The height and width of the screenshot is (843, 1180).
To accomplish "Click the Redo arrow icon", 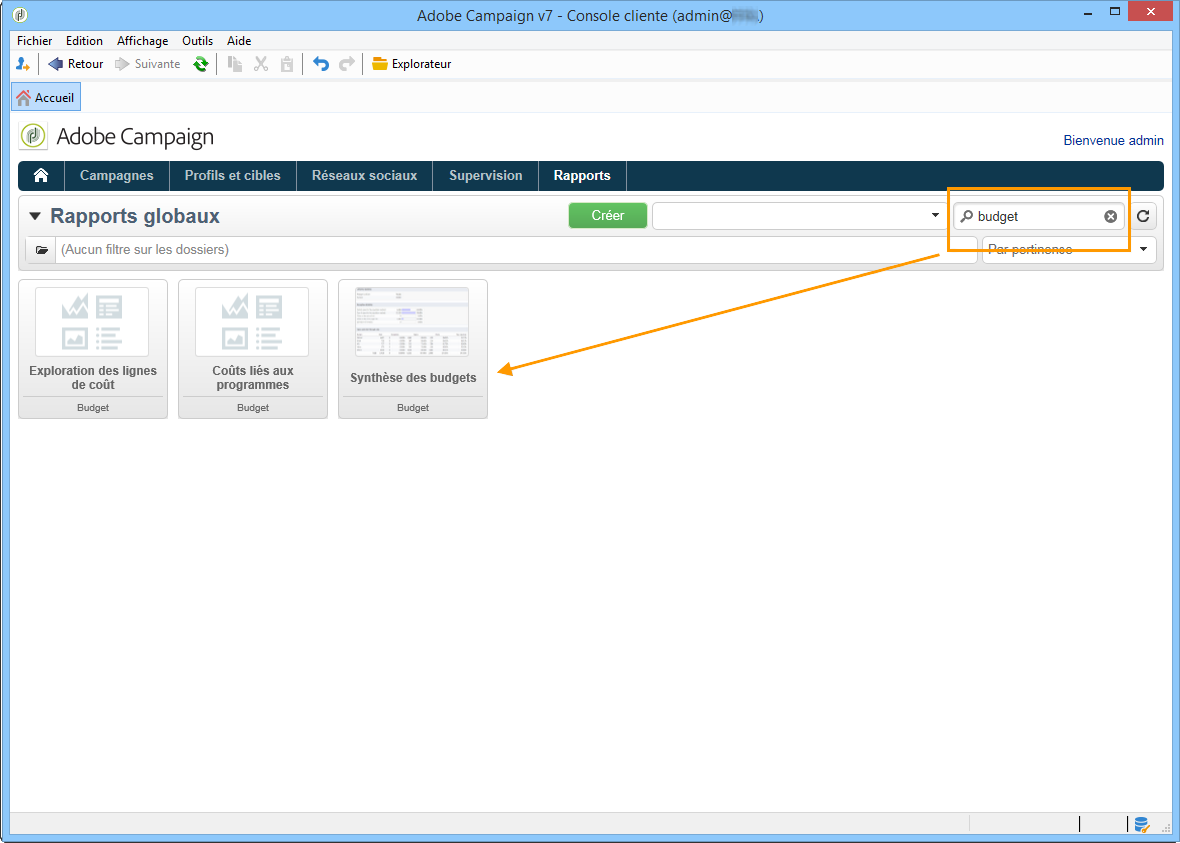I will pos(346,64).
